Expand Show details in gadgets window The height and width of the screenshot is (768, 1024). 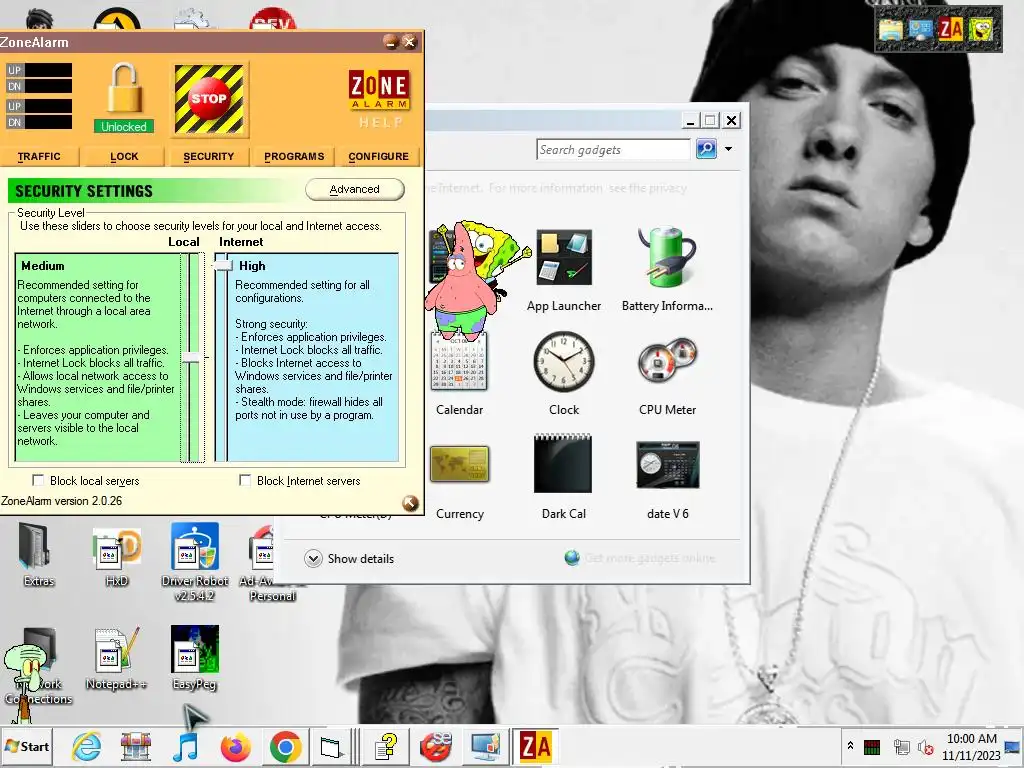[x=349, y=558]
